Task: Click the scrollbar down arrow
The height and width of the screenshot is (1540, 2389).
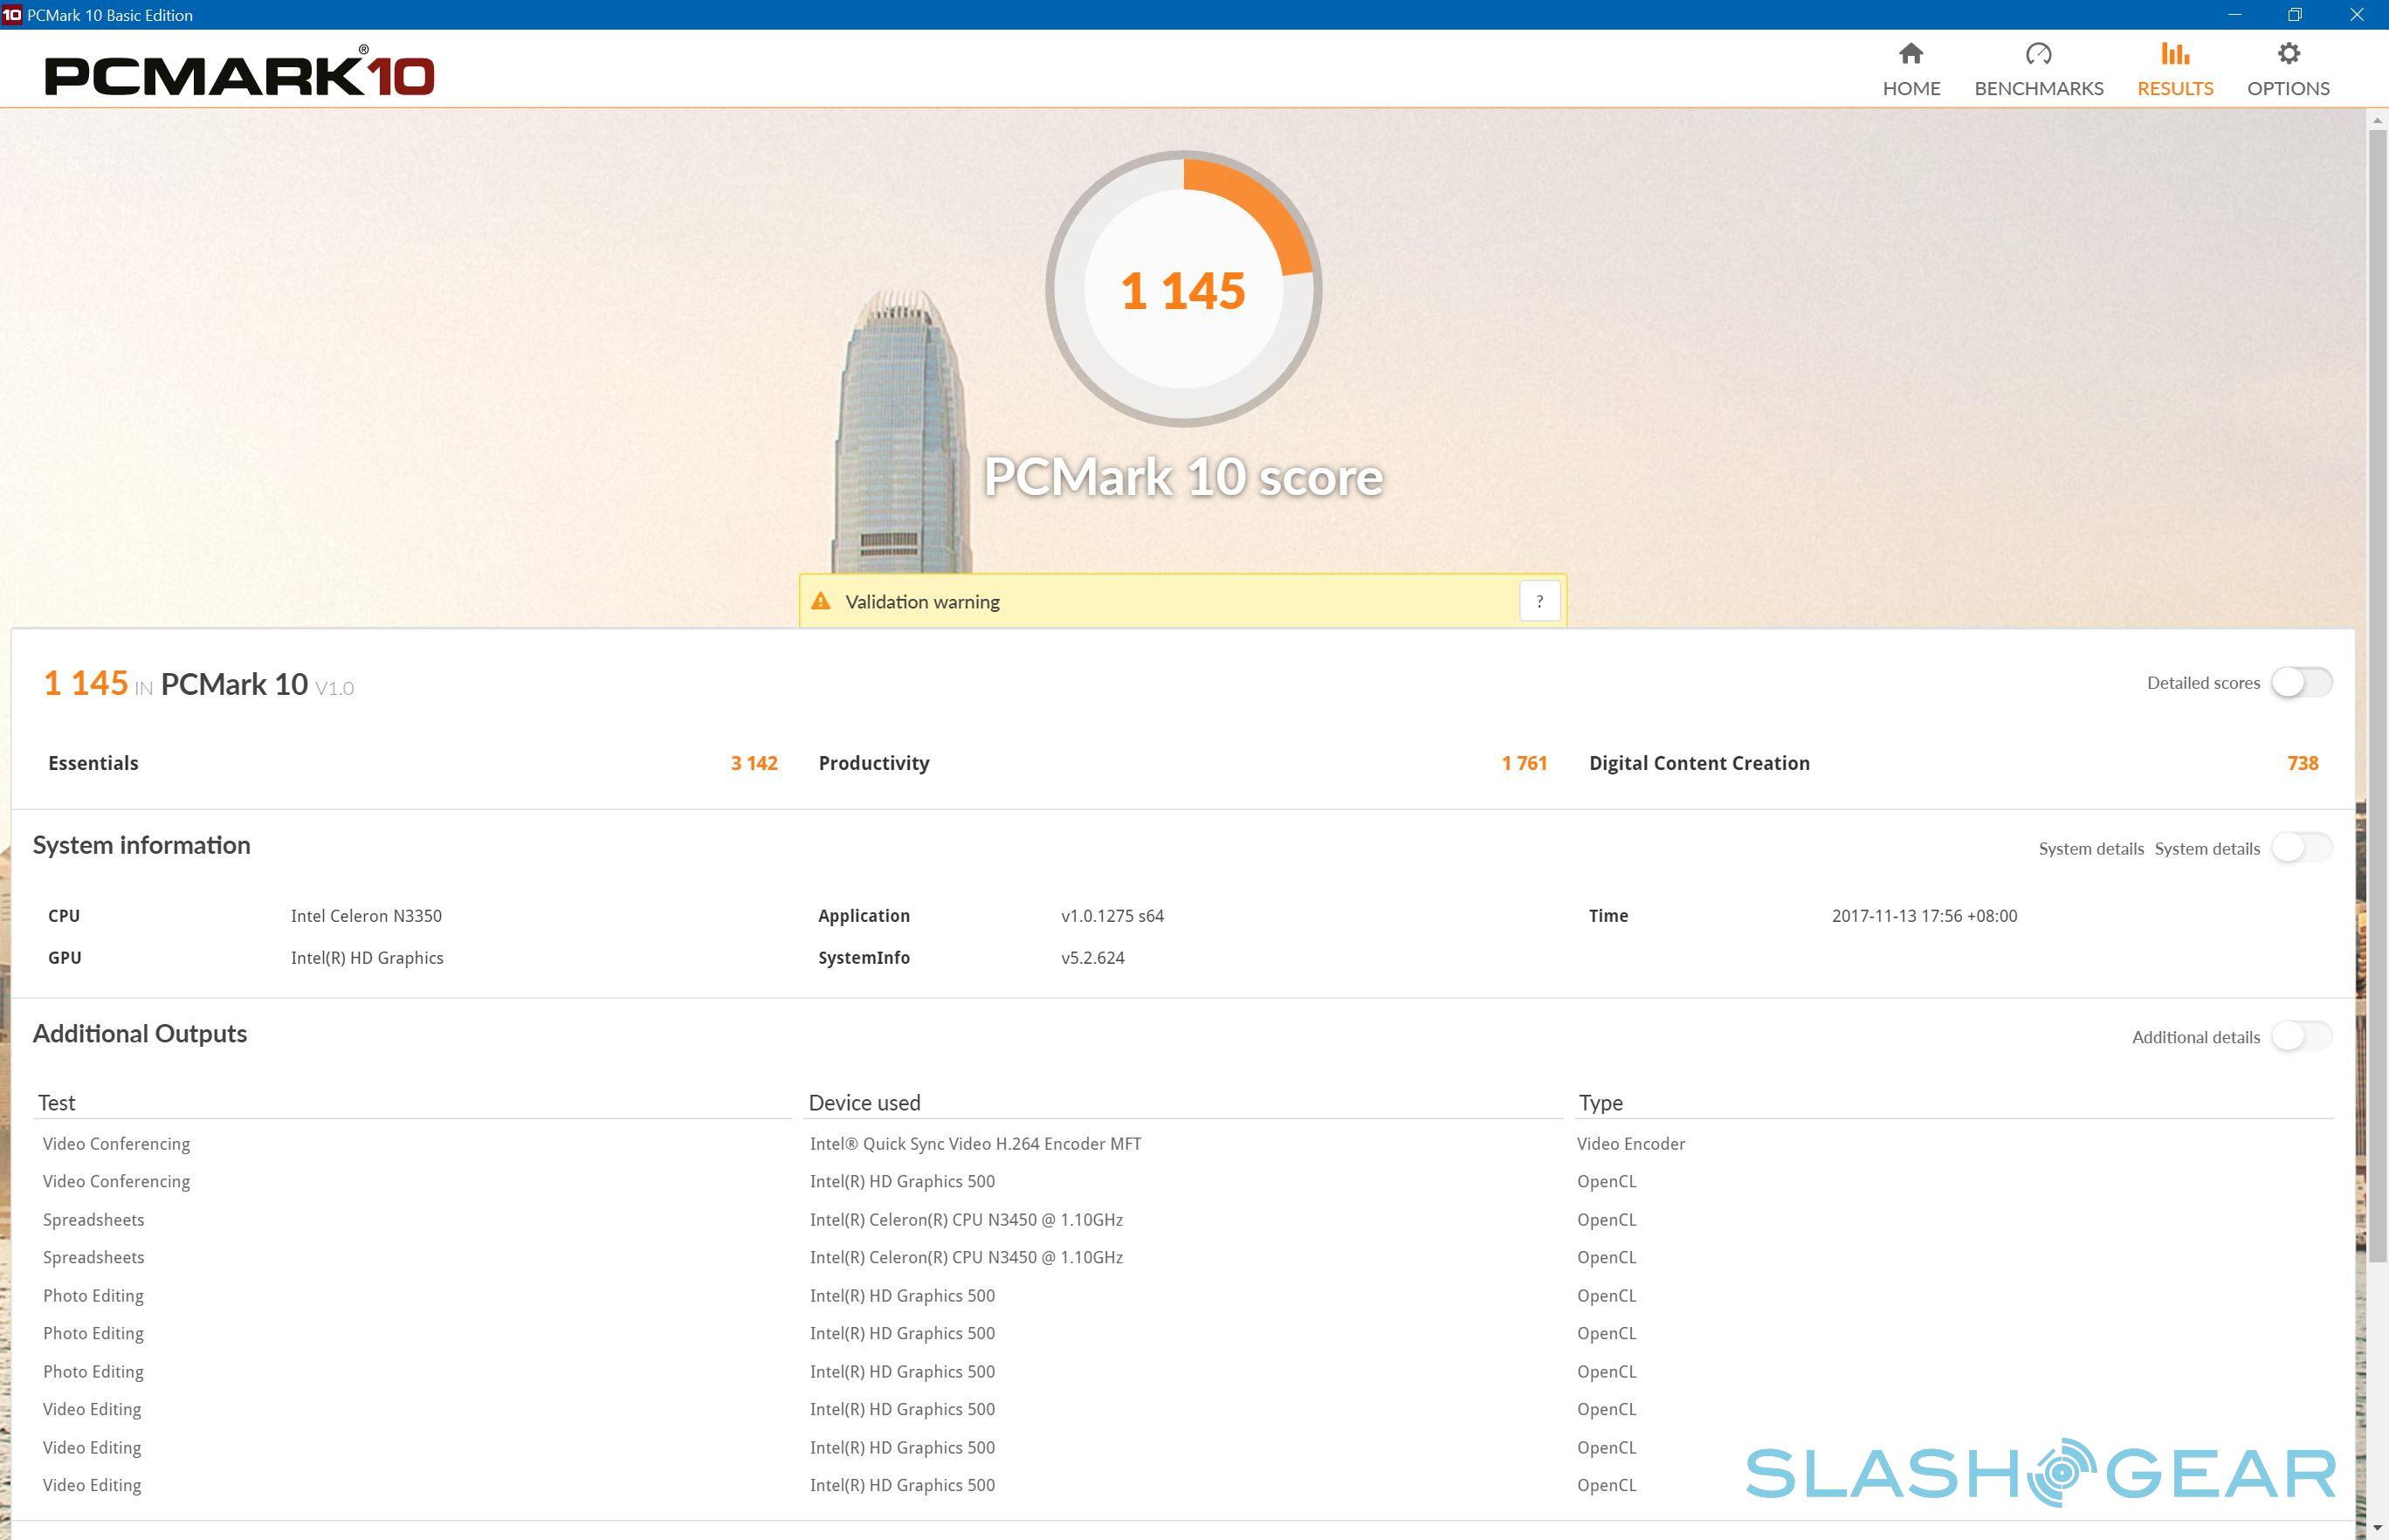Action: (2377, 1529)
